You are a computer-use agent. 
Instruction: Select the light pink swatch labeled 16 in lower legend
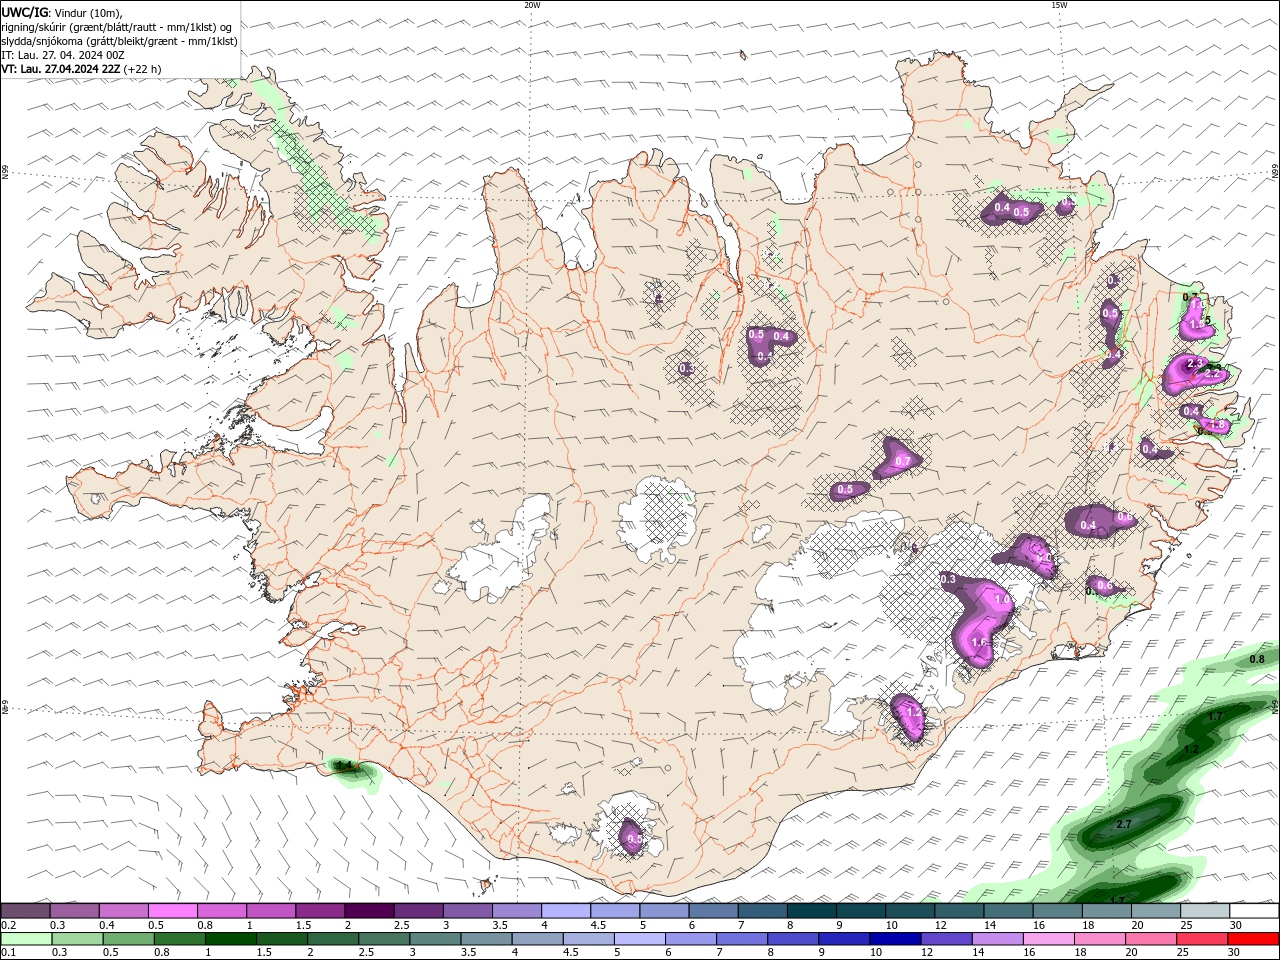tap(1048, 939)
